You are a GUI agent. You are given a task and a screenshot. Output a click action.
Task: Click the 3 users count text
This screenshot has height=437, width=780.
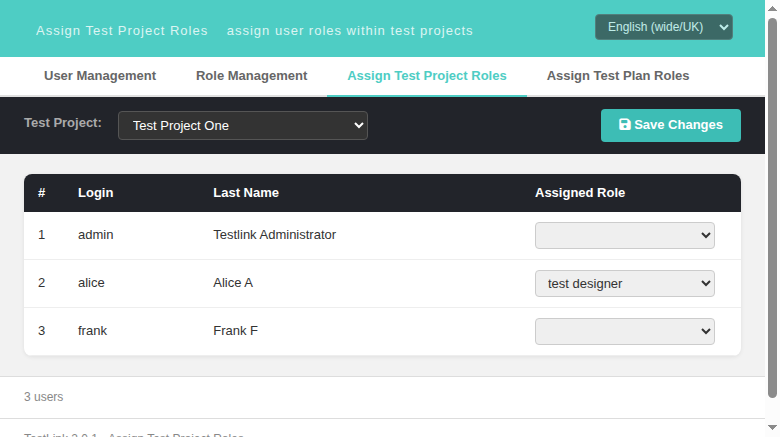pyautogui.click(x=44, y=397)
